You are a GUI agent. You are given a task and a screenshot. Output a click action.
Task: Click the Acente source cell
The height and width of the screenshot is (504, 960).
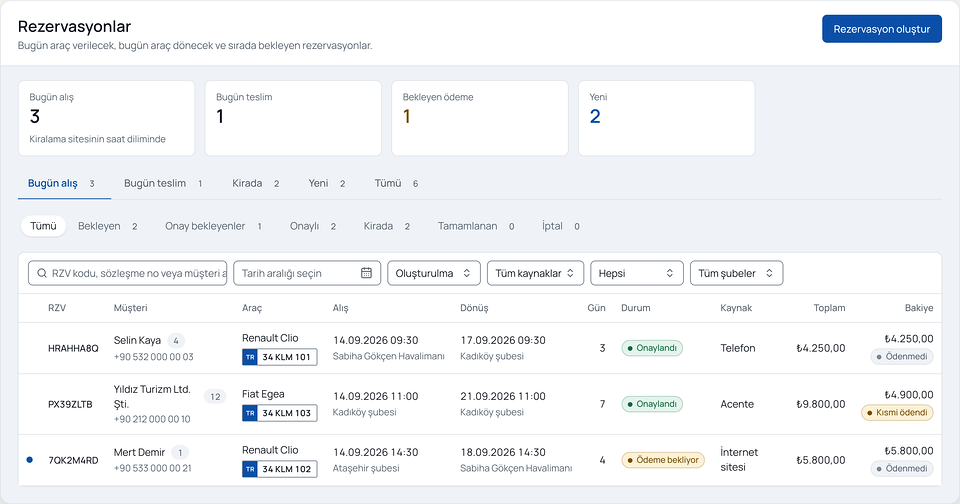[x=737, y=404]
